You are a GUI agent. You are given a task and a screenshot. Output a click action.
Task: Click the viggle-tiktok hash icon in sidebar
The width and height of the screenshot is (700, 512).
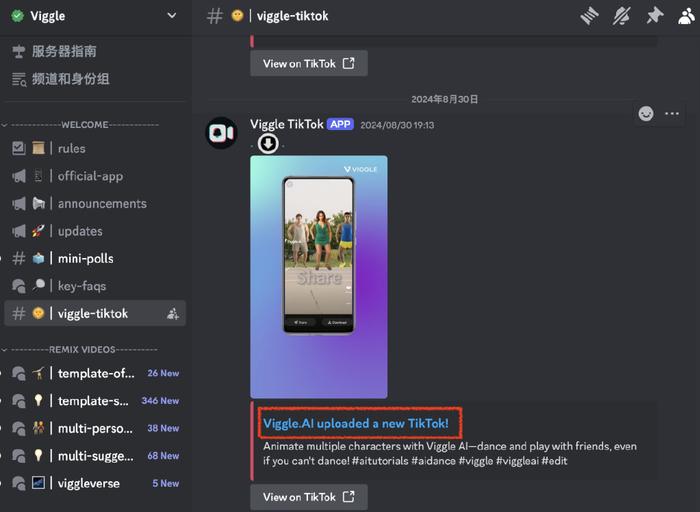click(x=19, y=313)
